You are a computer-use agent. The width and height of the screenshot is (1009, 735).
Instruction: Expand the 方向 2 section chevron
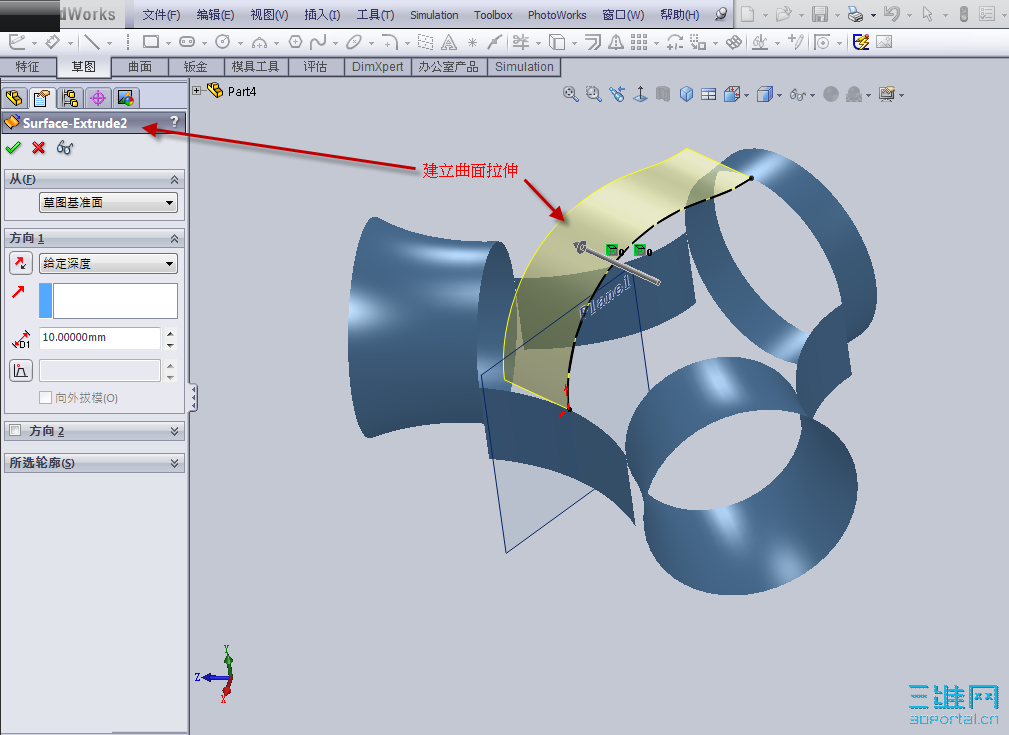pos(174,431)
